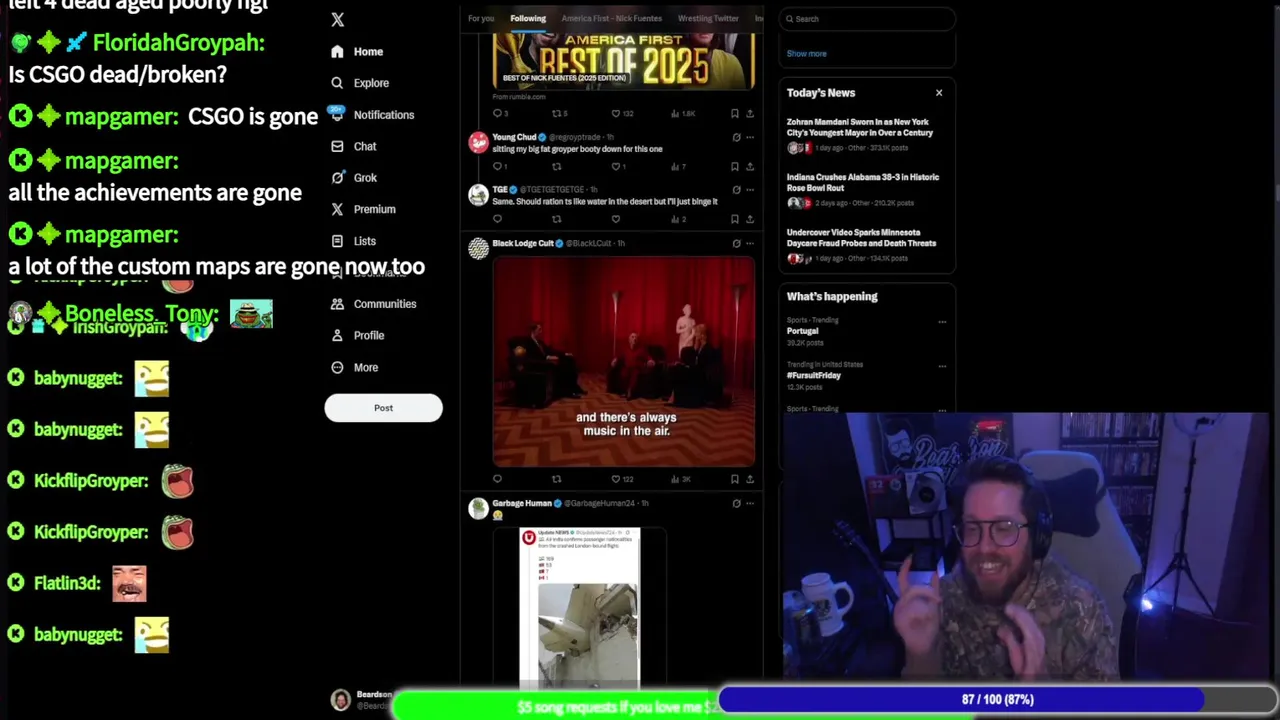
Task: Close the Today's News panel
Action: [939, 93]
